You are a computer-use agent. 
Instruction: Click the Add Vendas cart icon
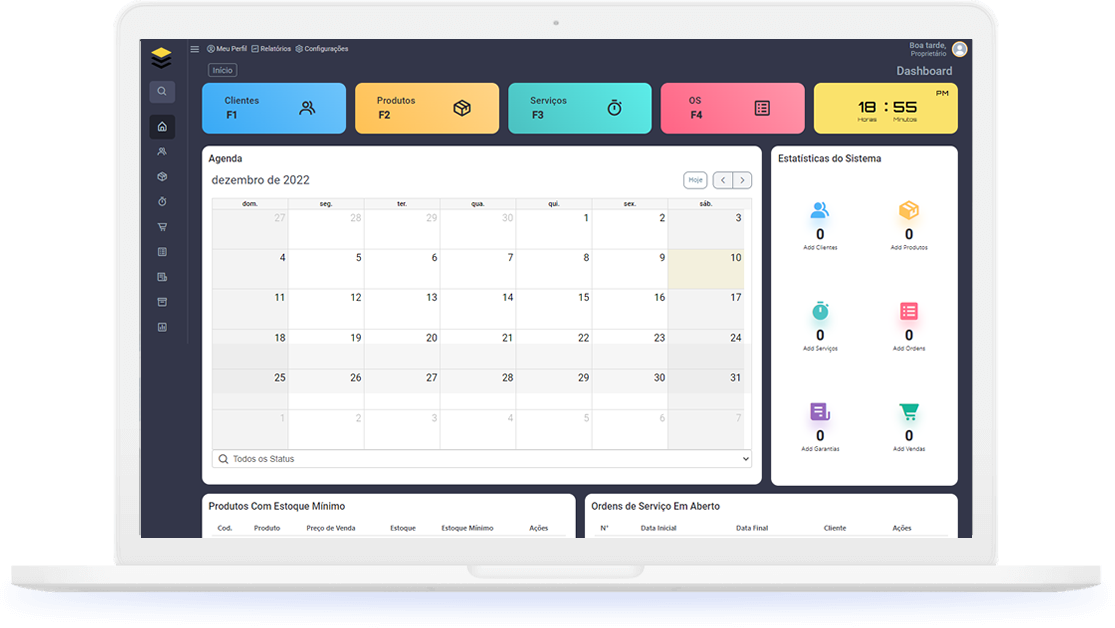[x=908, y=412]
